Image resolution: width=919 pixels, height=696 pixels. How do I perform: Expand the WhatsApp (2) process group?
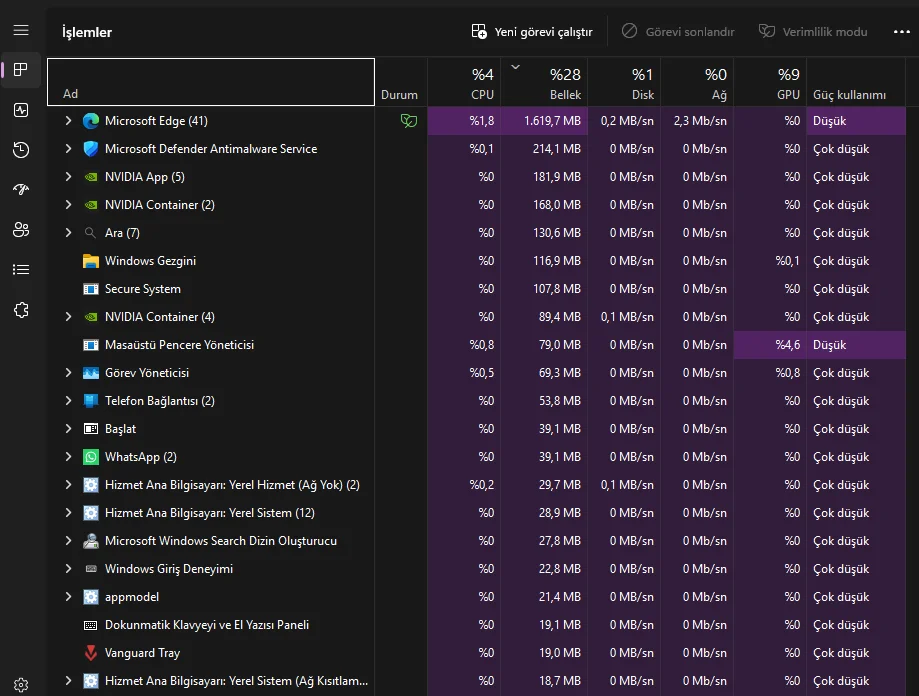[69, 457]
